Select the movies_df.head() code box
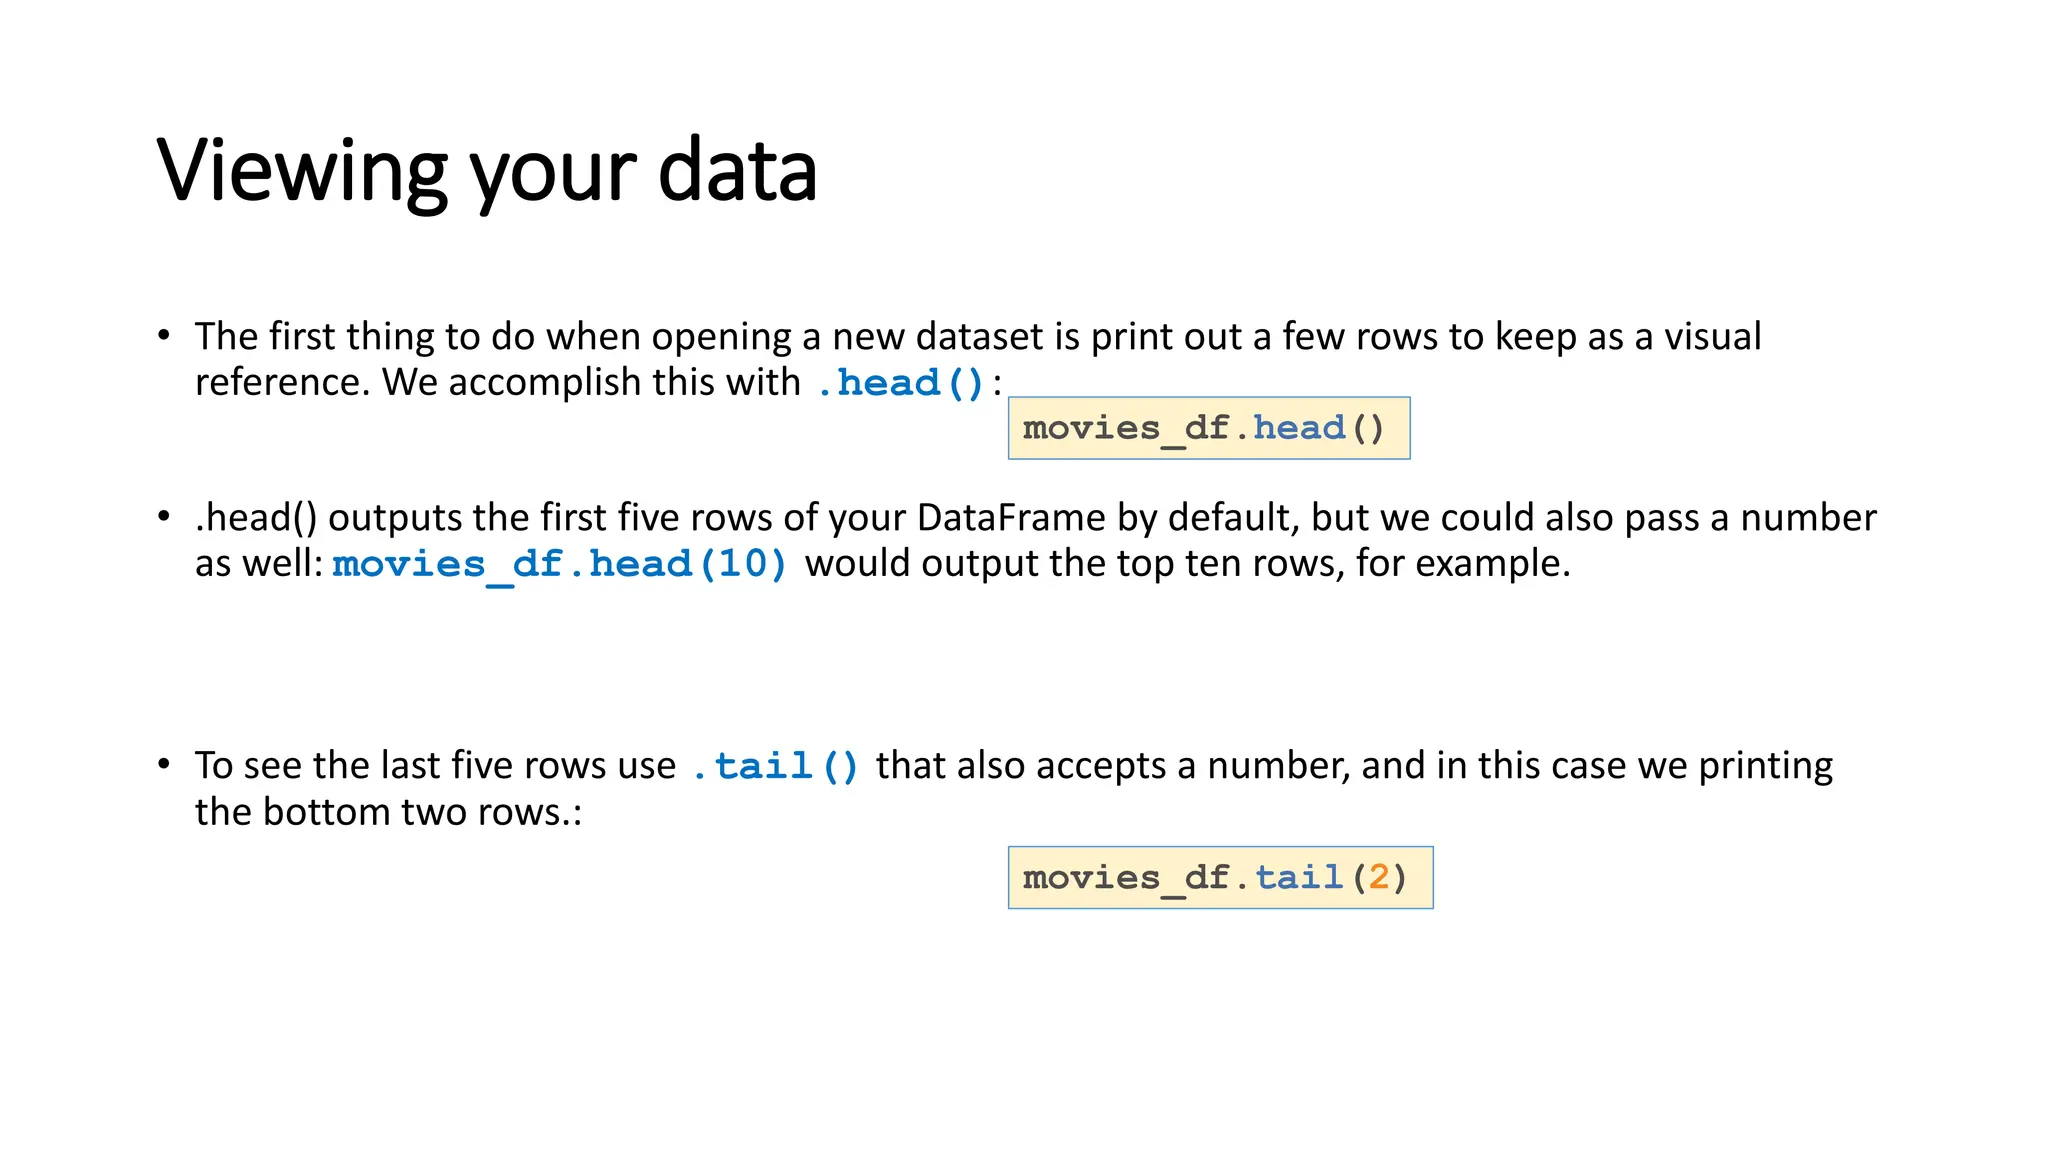The image size is (2048, 1152). click(x=1209, y=428)
